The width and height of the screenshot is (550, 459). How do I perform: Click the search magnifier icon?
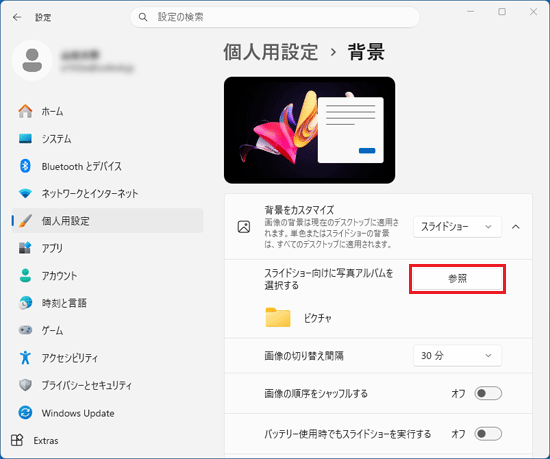click(x=143, y=17)
